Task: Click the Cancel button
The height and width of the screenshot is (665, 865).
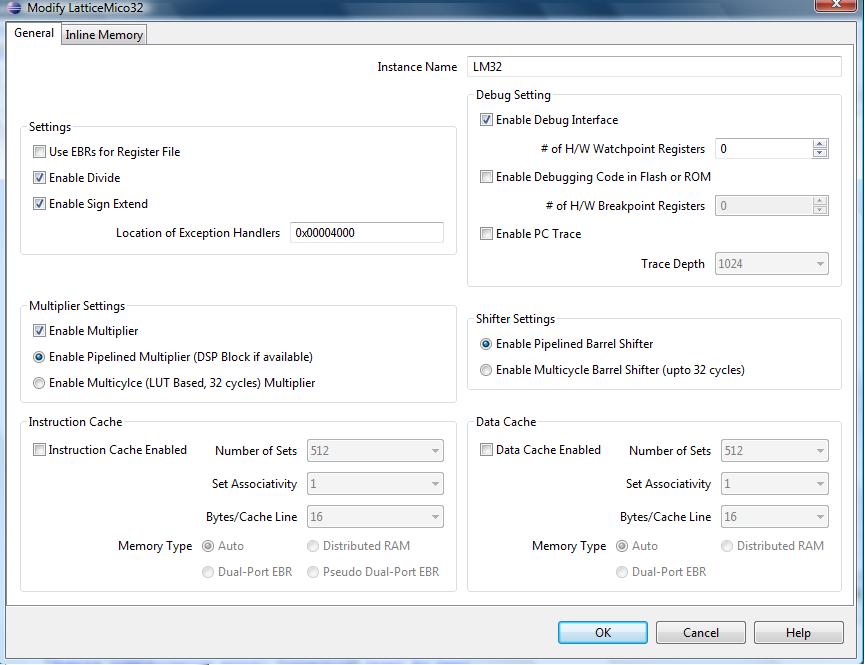Action: [701, 632]
